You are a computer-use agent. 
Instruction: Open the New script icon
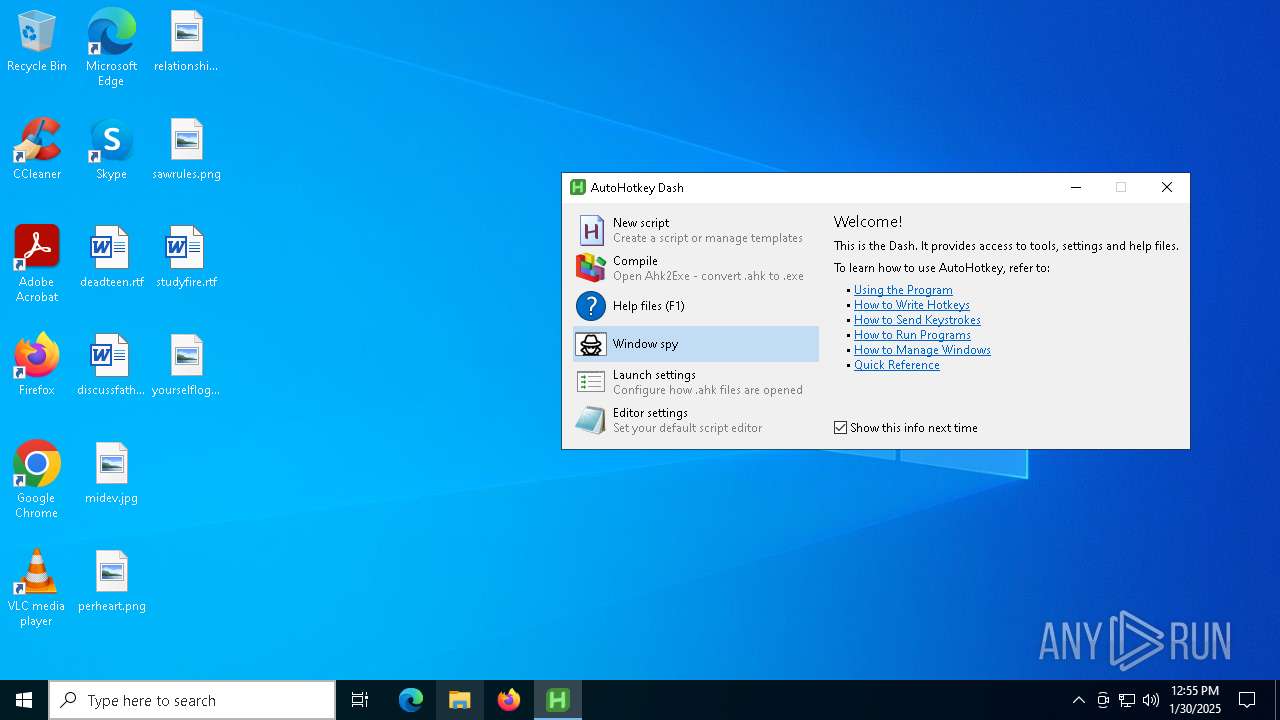(591, 230)
